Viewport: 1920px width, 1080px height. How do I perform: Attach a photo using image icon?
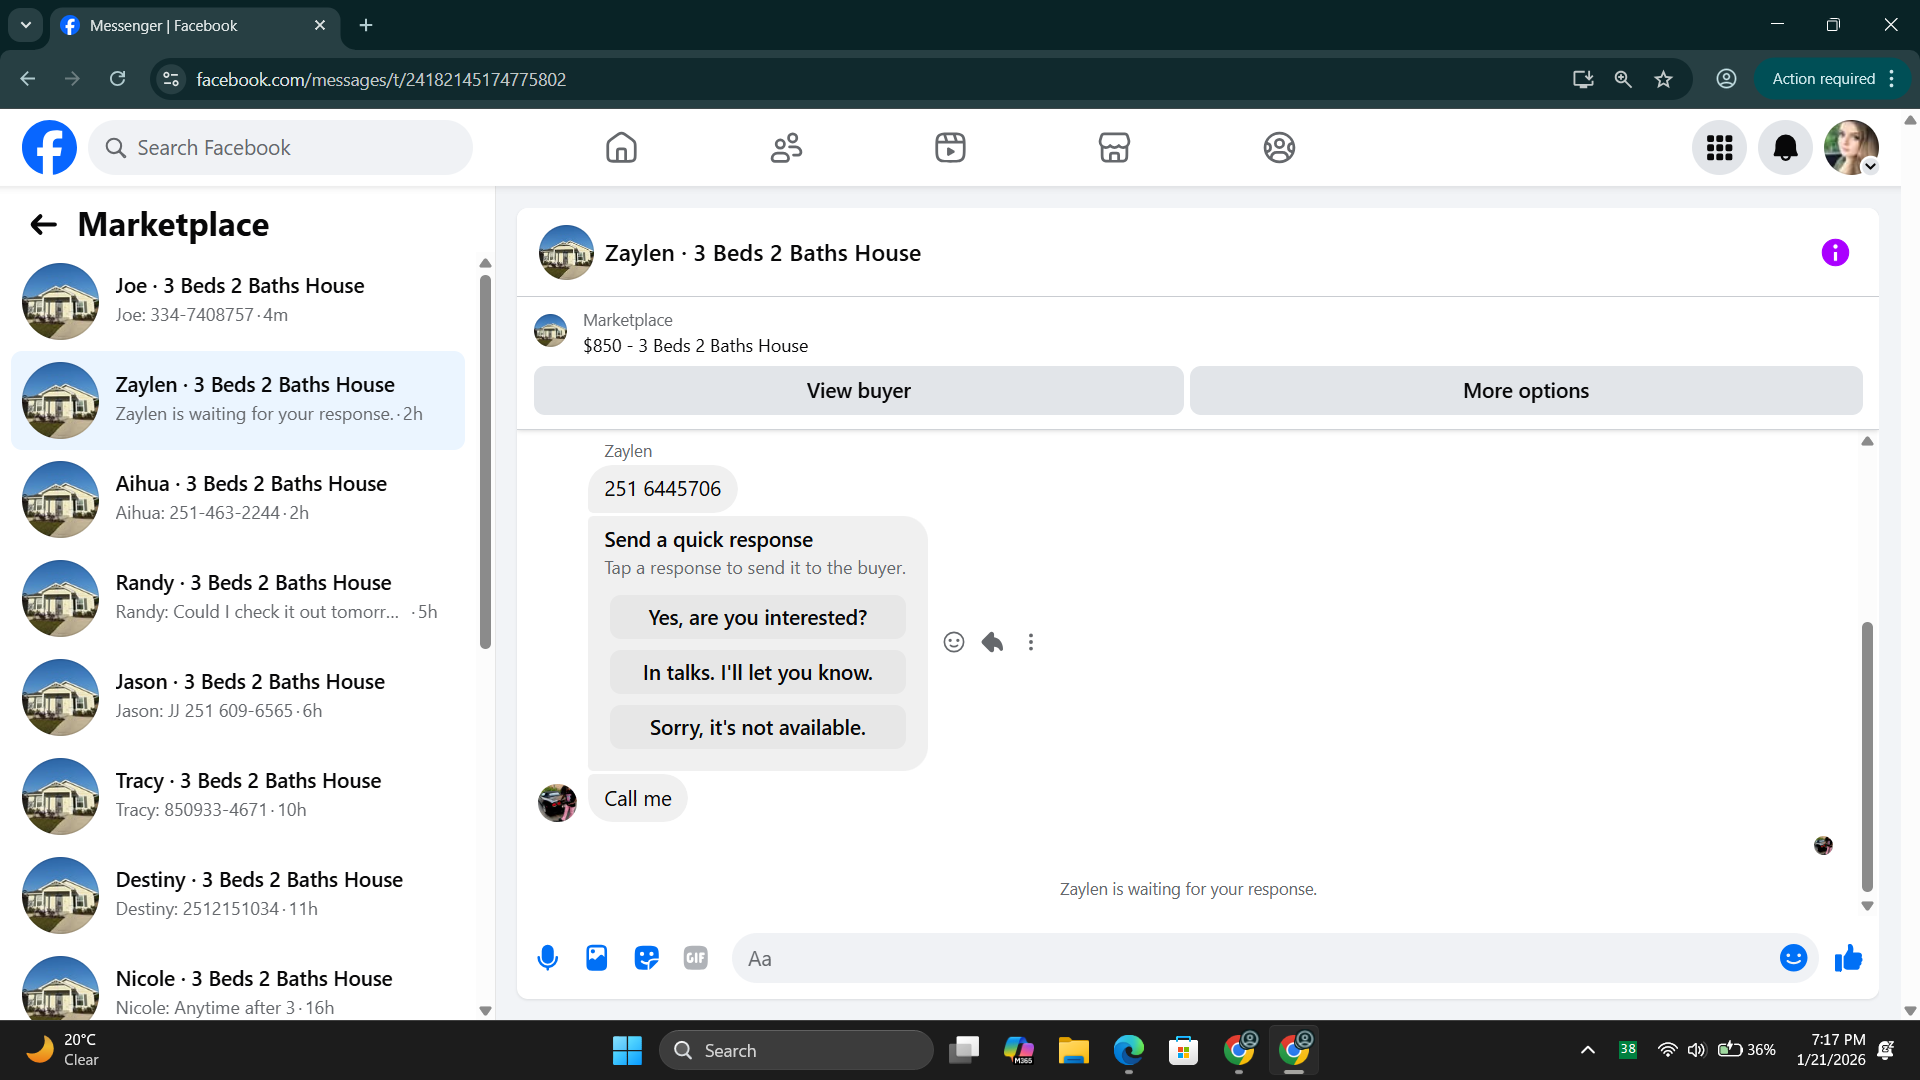point(597,958)
